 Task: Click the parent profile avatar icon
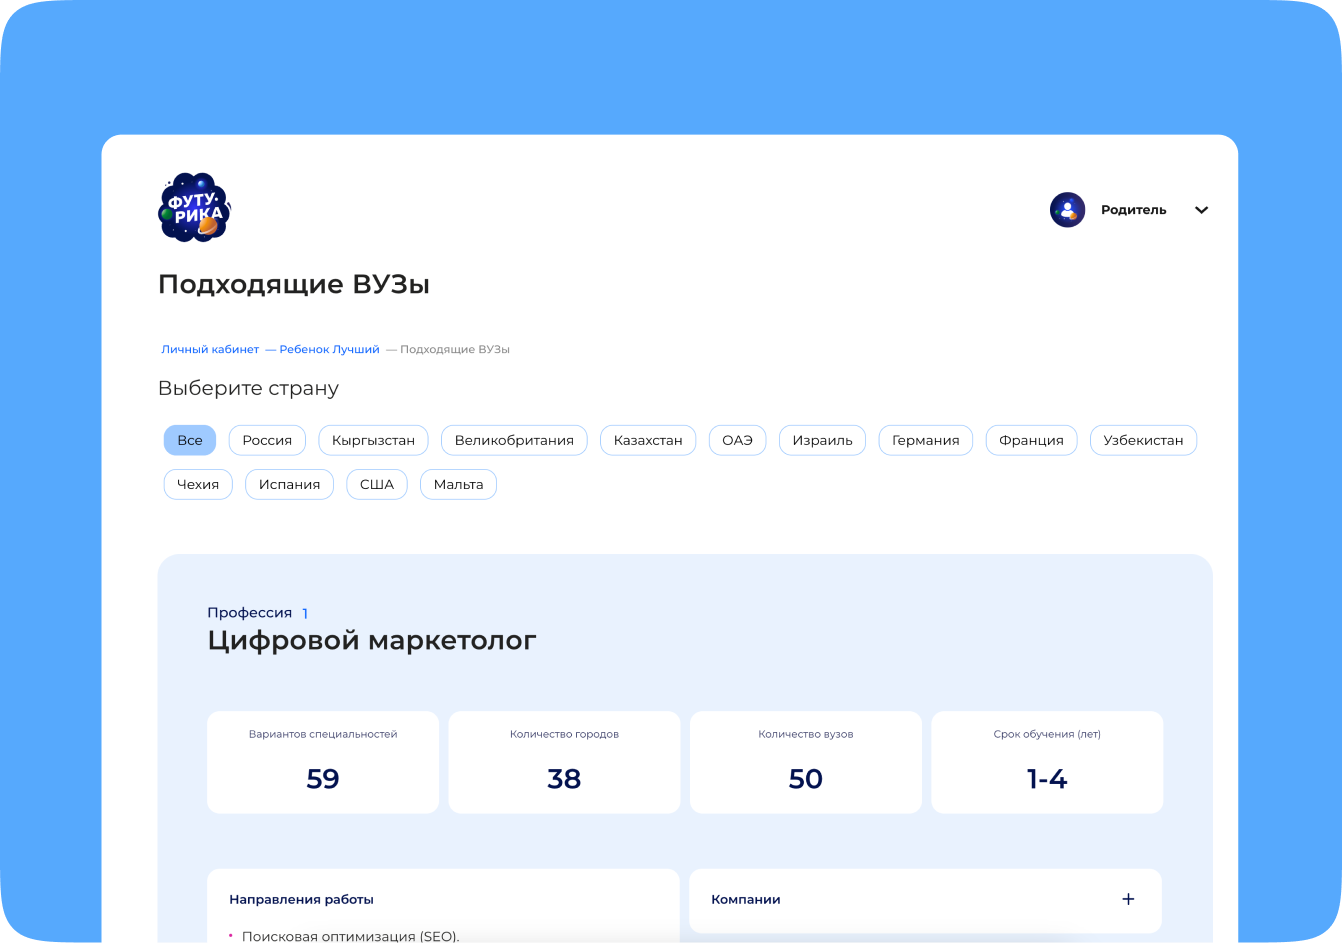click(x=1067, y=210)
